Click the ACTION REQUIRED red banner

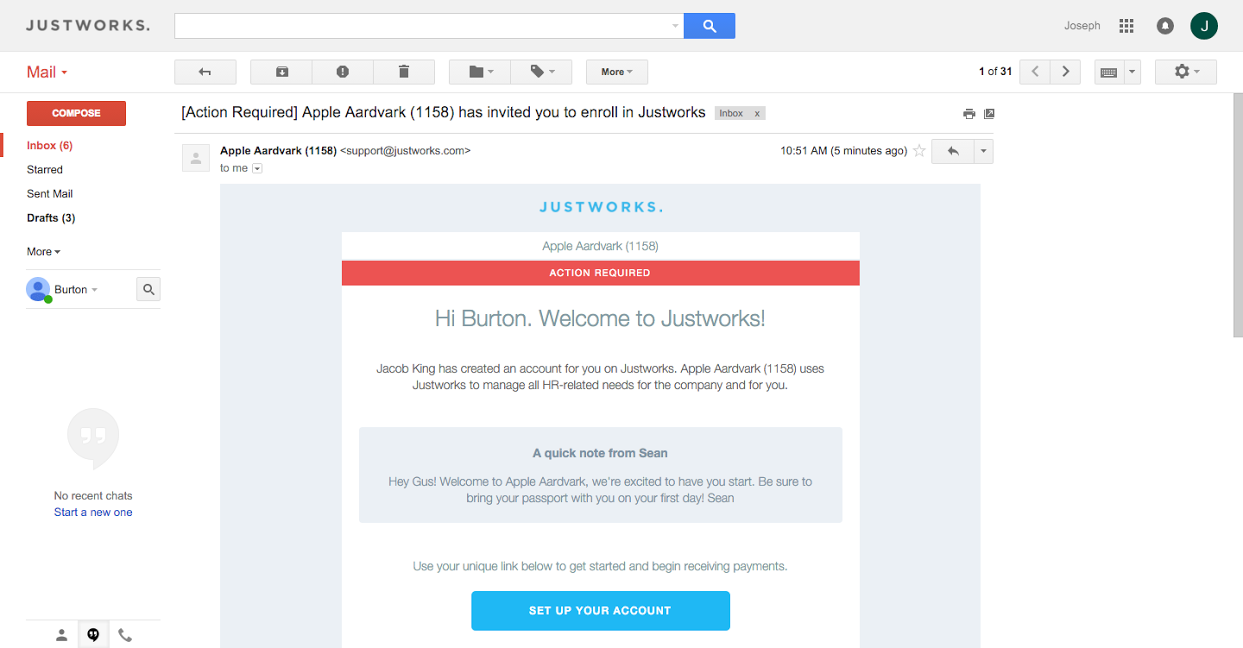click(x=600, y=273)
